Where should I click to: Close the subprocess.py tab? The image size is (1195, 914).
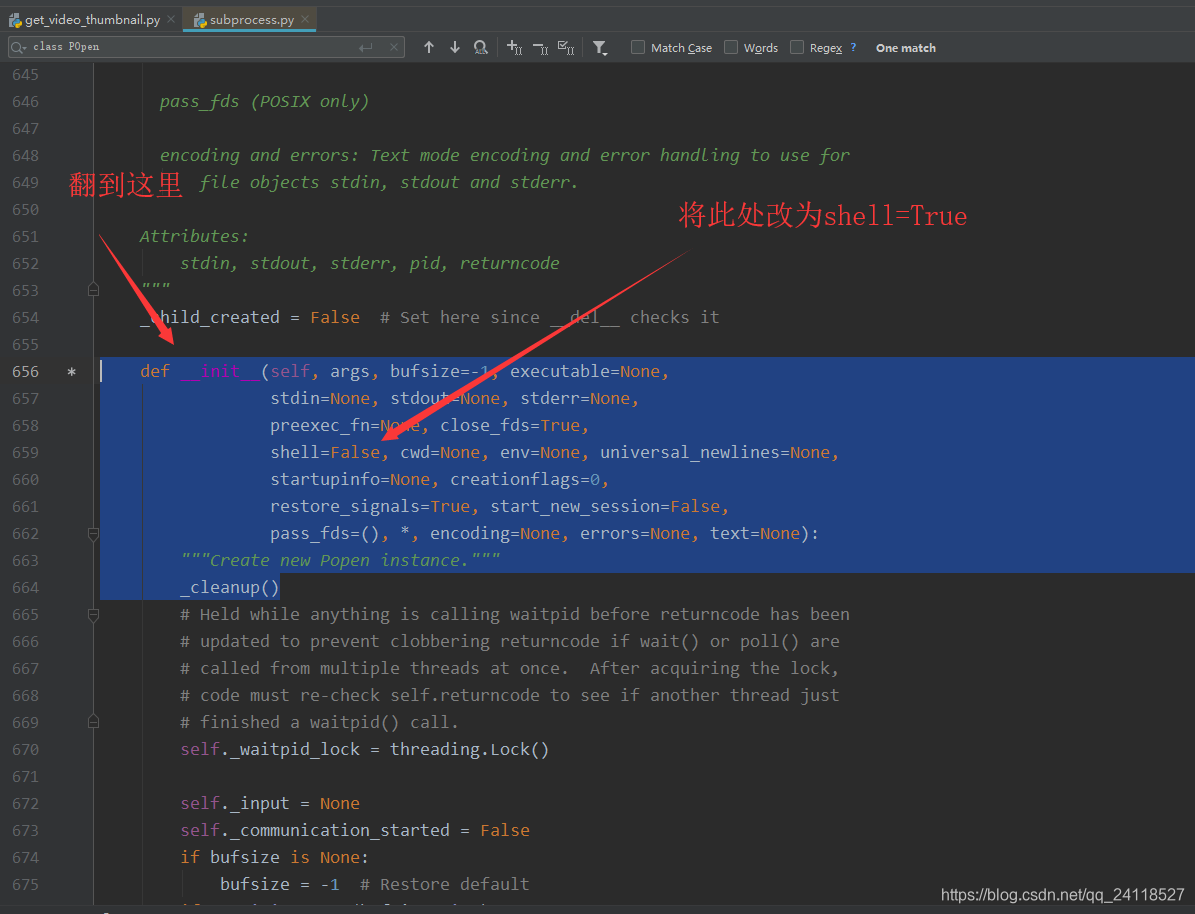[305, 19]
